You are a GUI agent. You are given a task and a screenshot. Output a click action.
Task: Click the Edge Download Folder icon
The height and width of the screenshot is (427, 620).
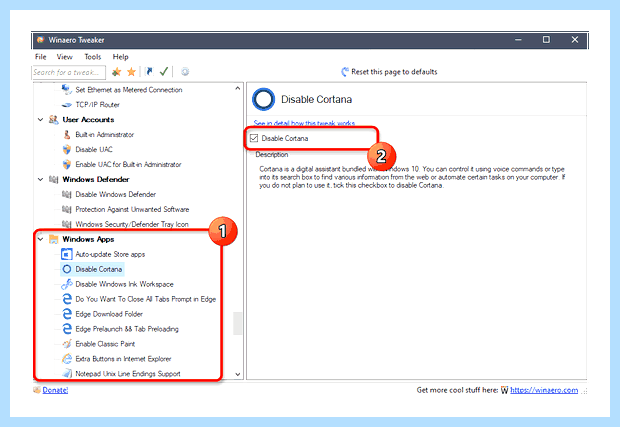[x=67, y=314]
